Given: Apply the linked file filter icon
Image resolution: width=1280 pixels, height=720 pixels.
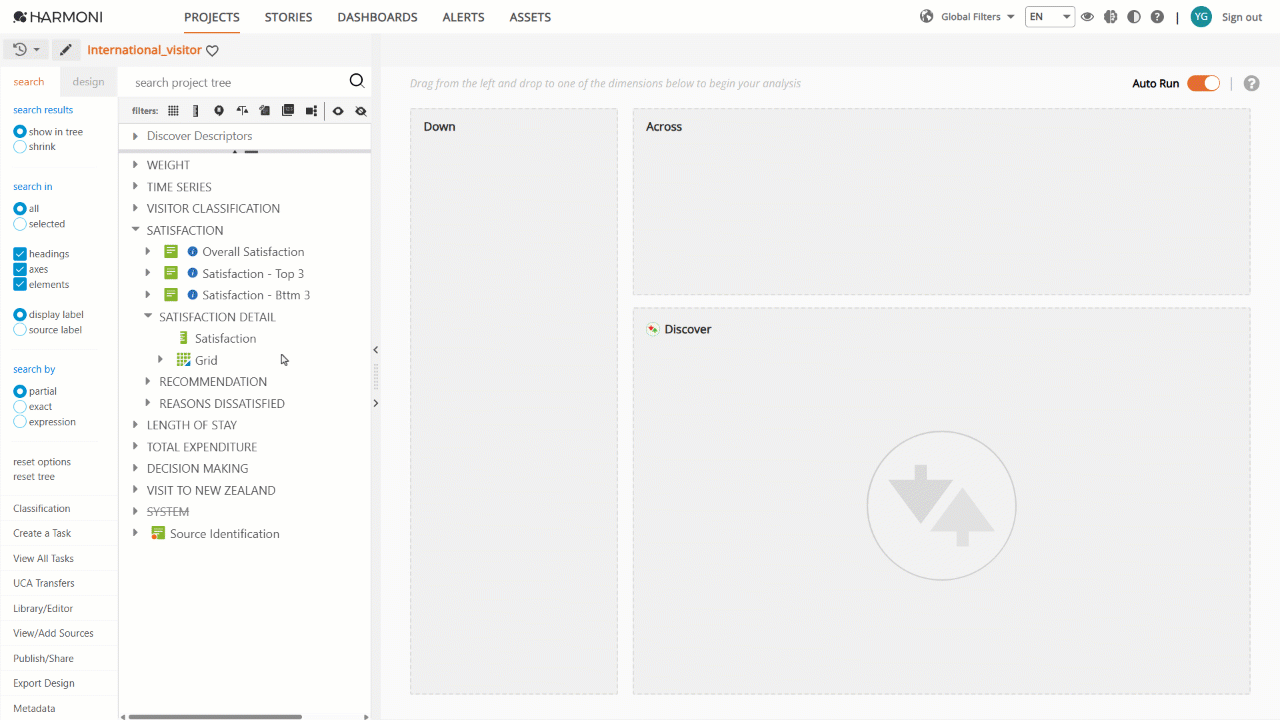Looking at the screenshot, I should click(x=264, y=111).
